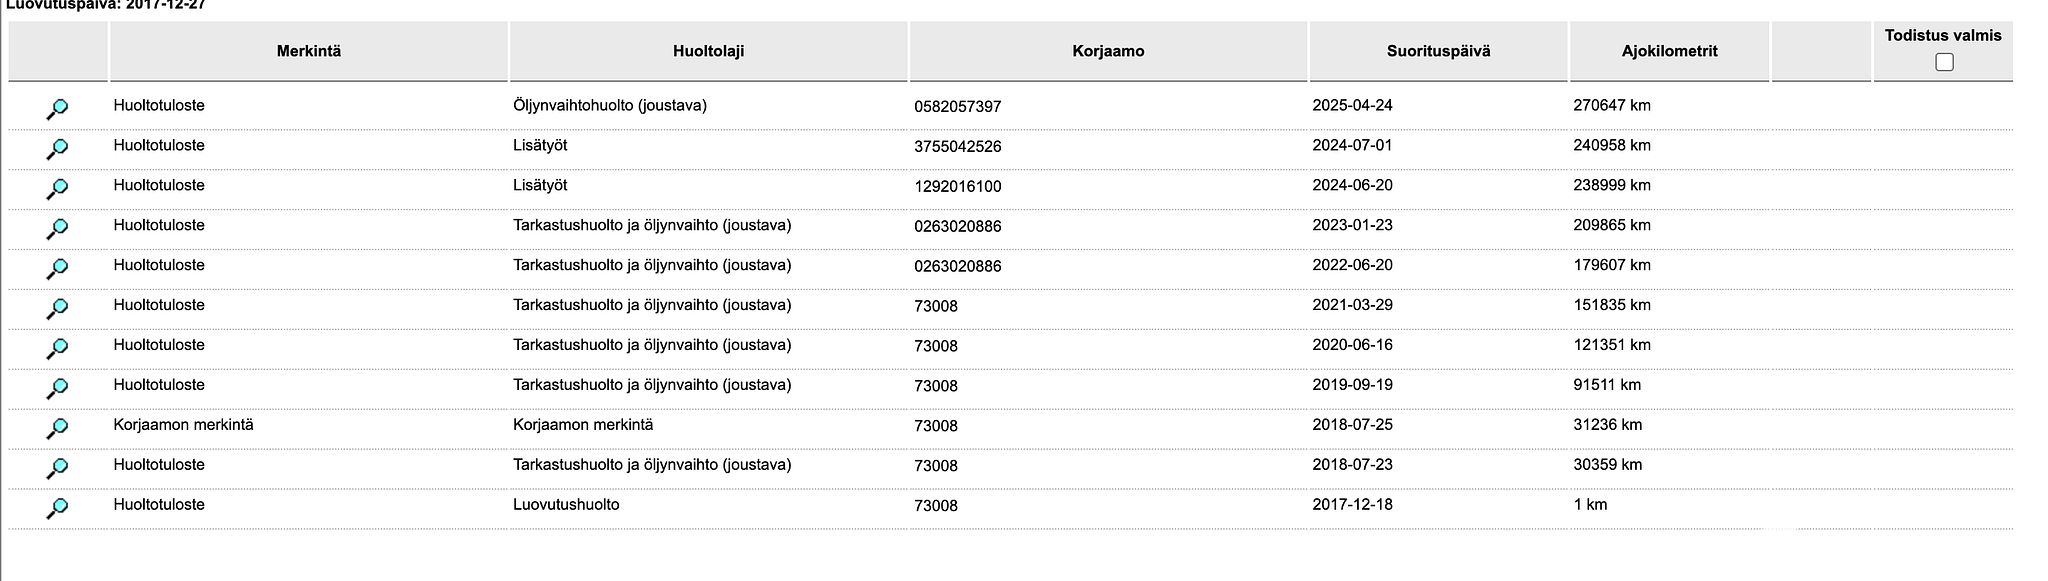Open magnifier for Lisätyöt entry dated 2024-07-01
The height and width of the screenshot is (581, 2048).
coord(57,149)
